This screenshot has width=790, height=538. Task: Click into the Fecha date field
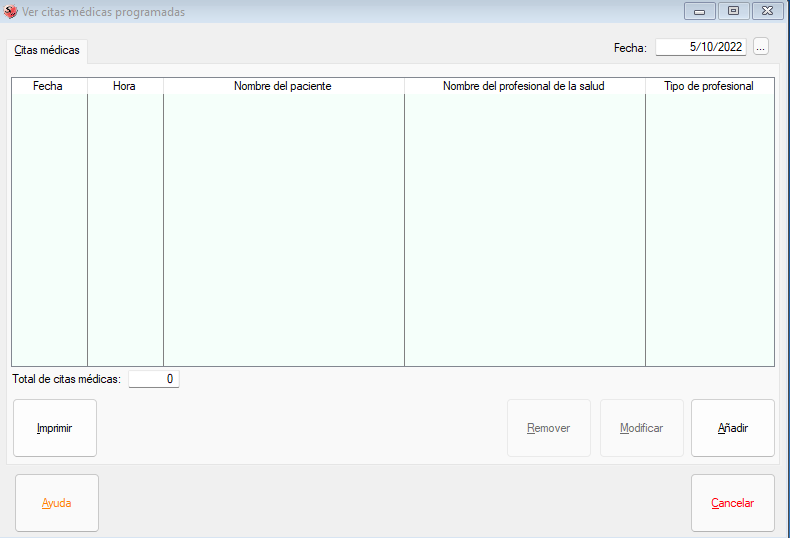pyautogui.click(x=701, y=47)
